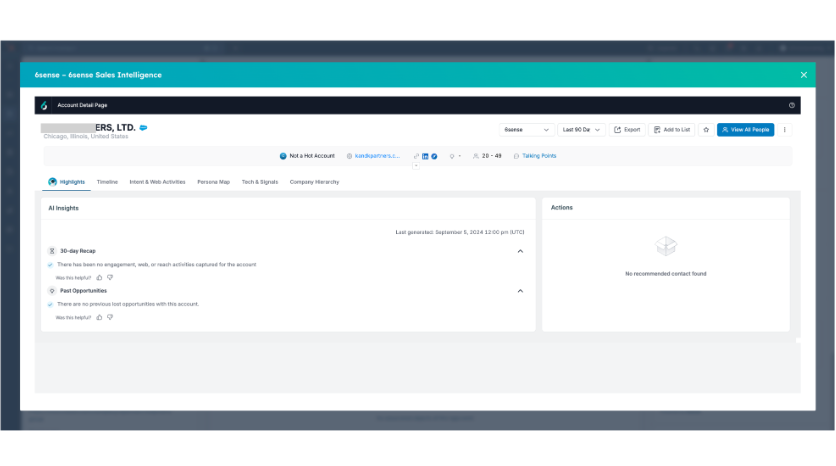The image size is (836, 466).
Task: Click View All People button
Action: click(x=745, y=130)
